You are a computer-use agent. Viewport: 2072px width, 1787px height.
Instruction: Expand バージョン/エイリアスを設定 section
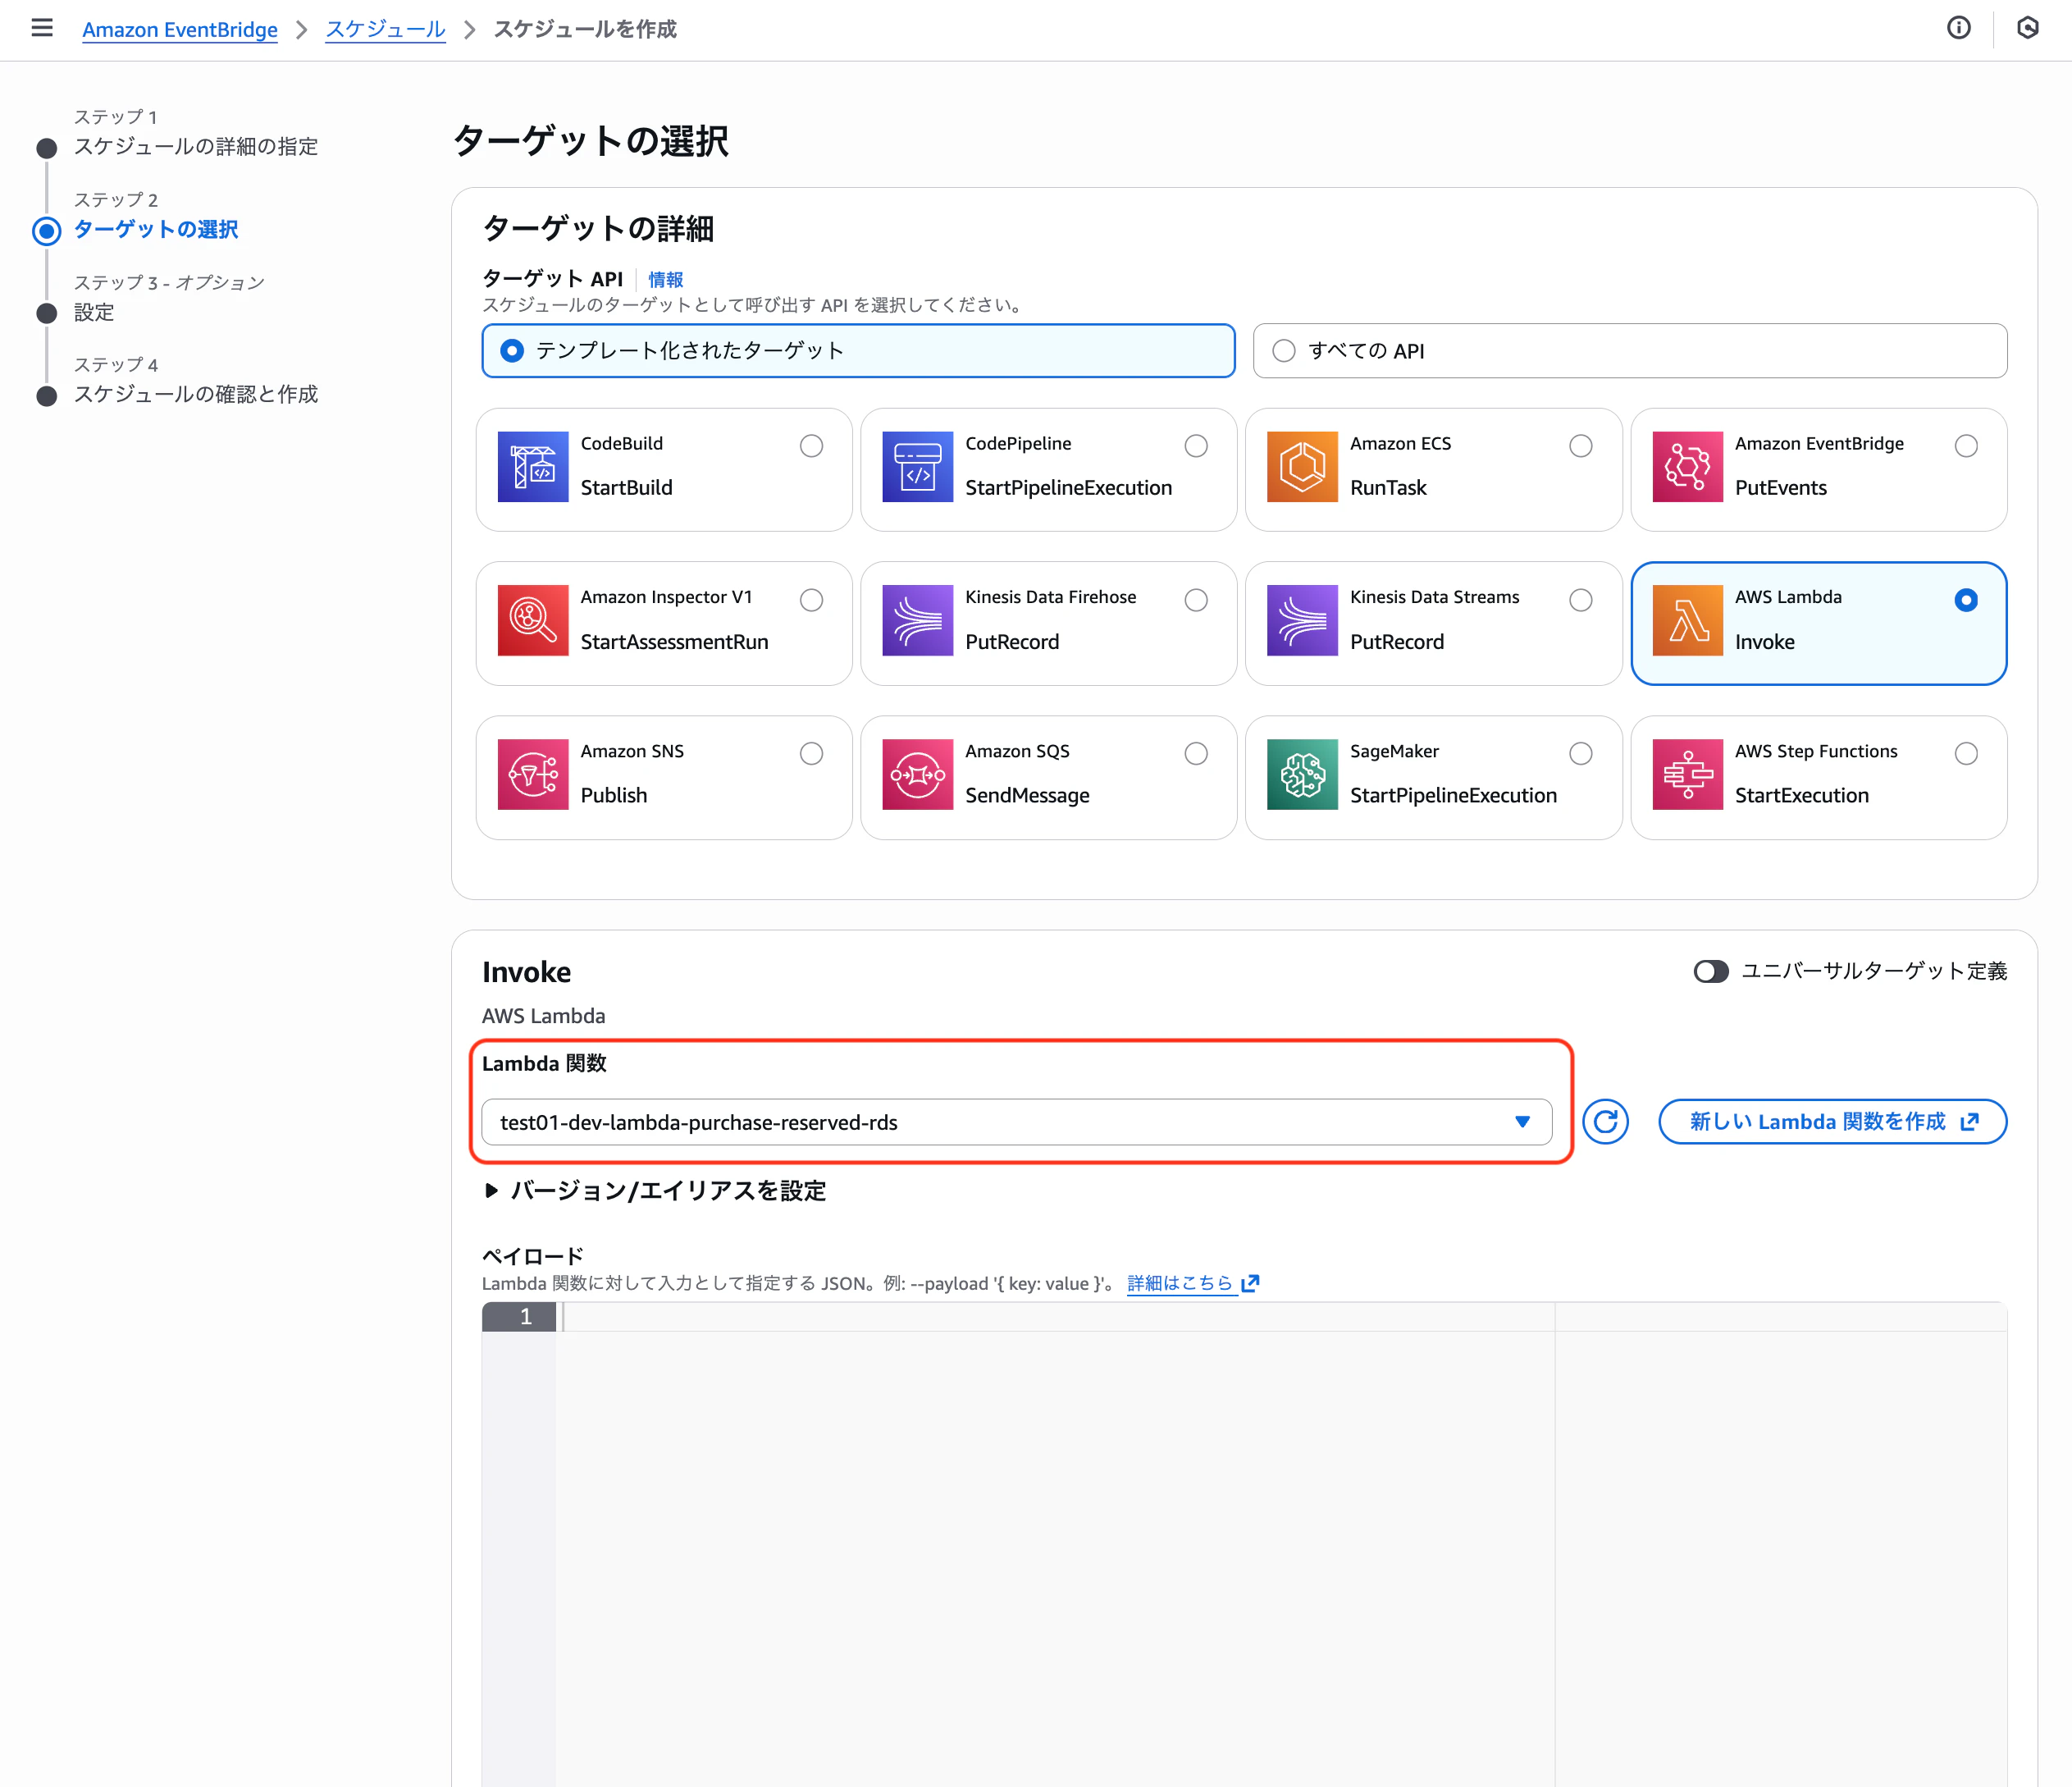pos(656,1190)
